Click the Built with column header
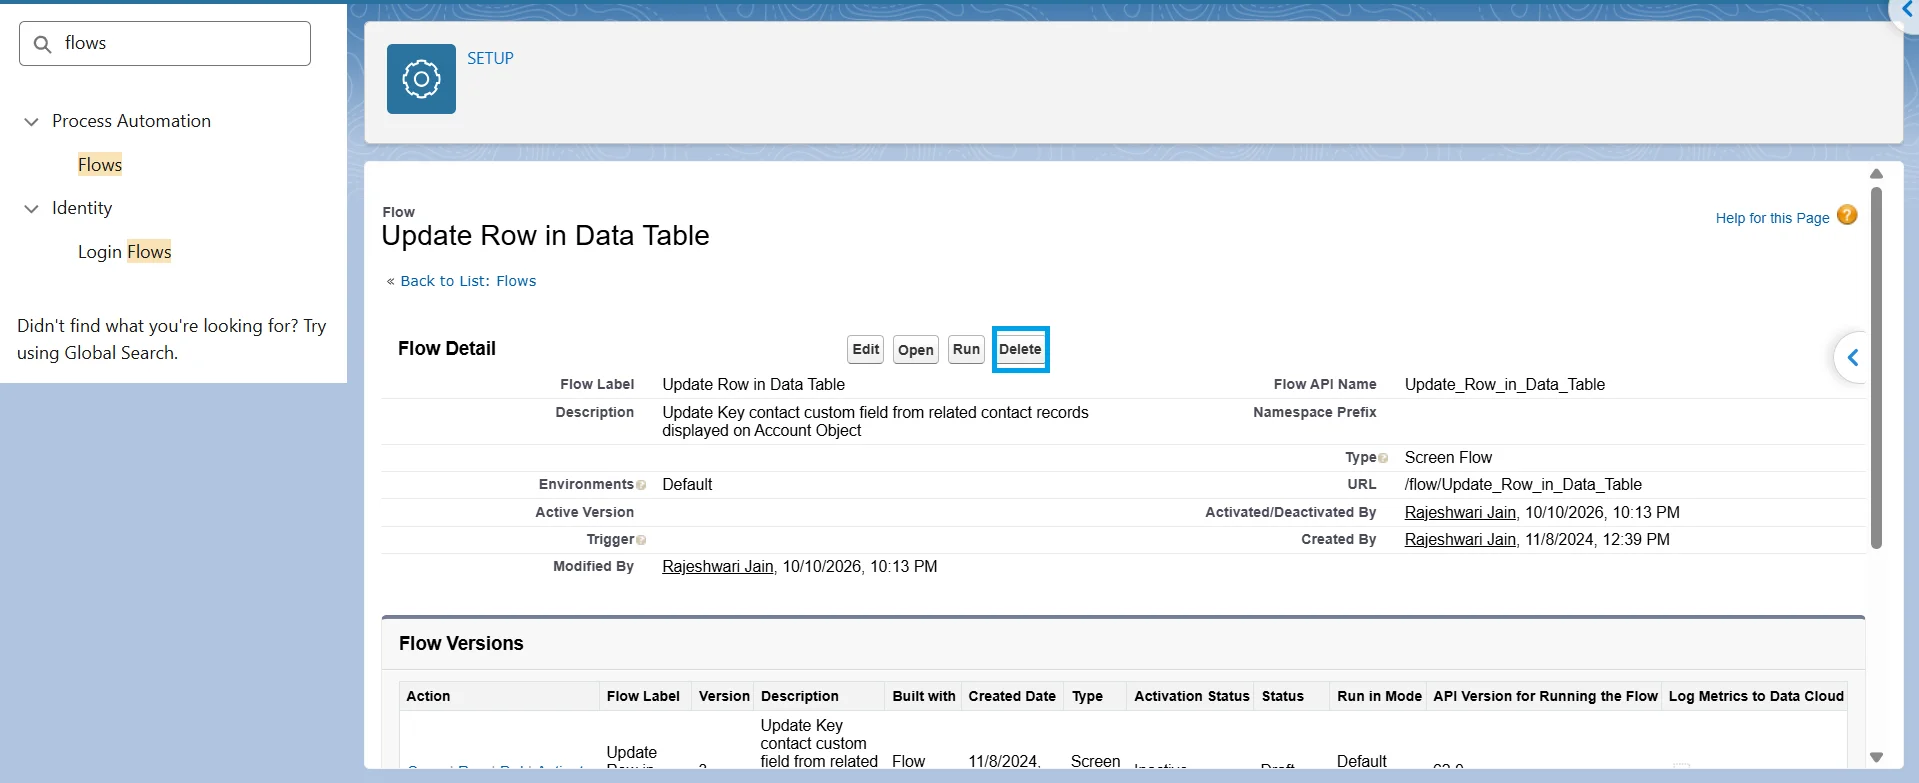This screenshot has height=783, width=1919. point(924,696)
